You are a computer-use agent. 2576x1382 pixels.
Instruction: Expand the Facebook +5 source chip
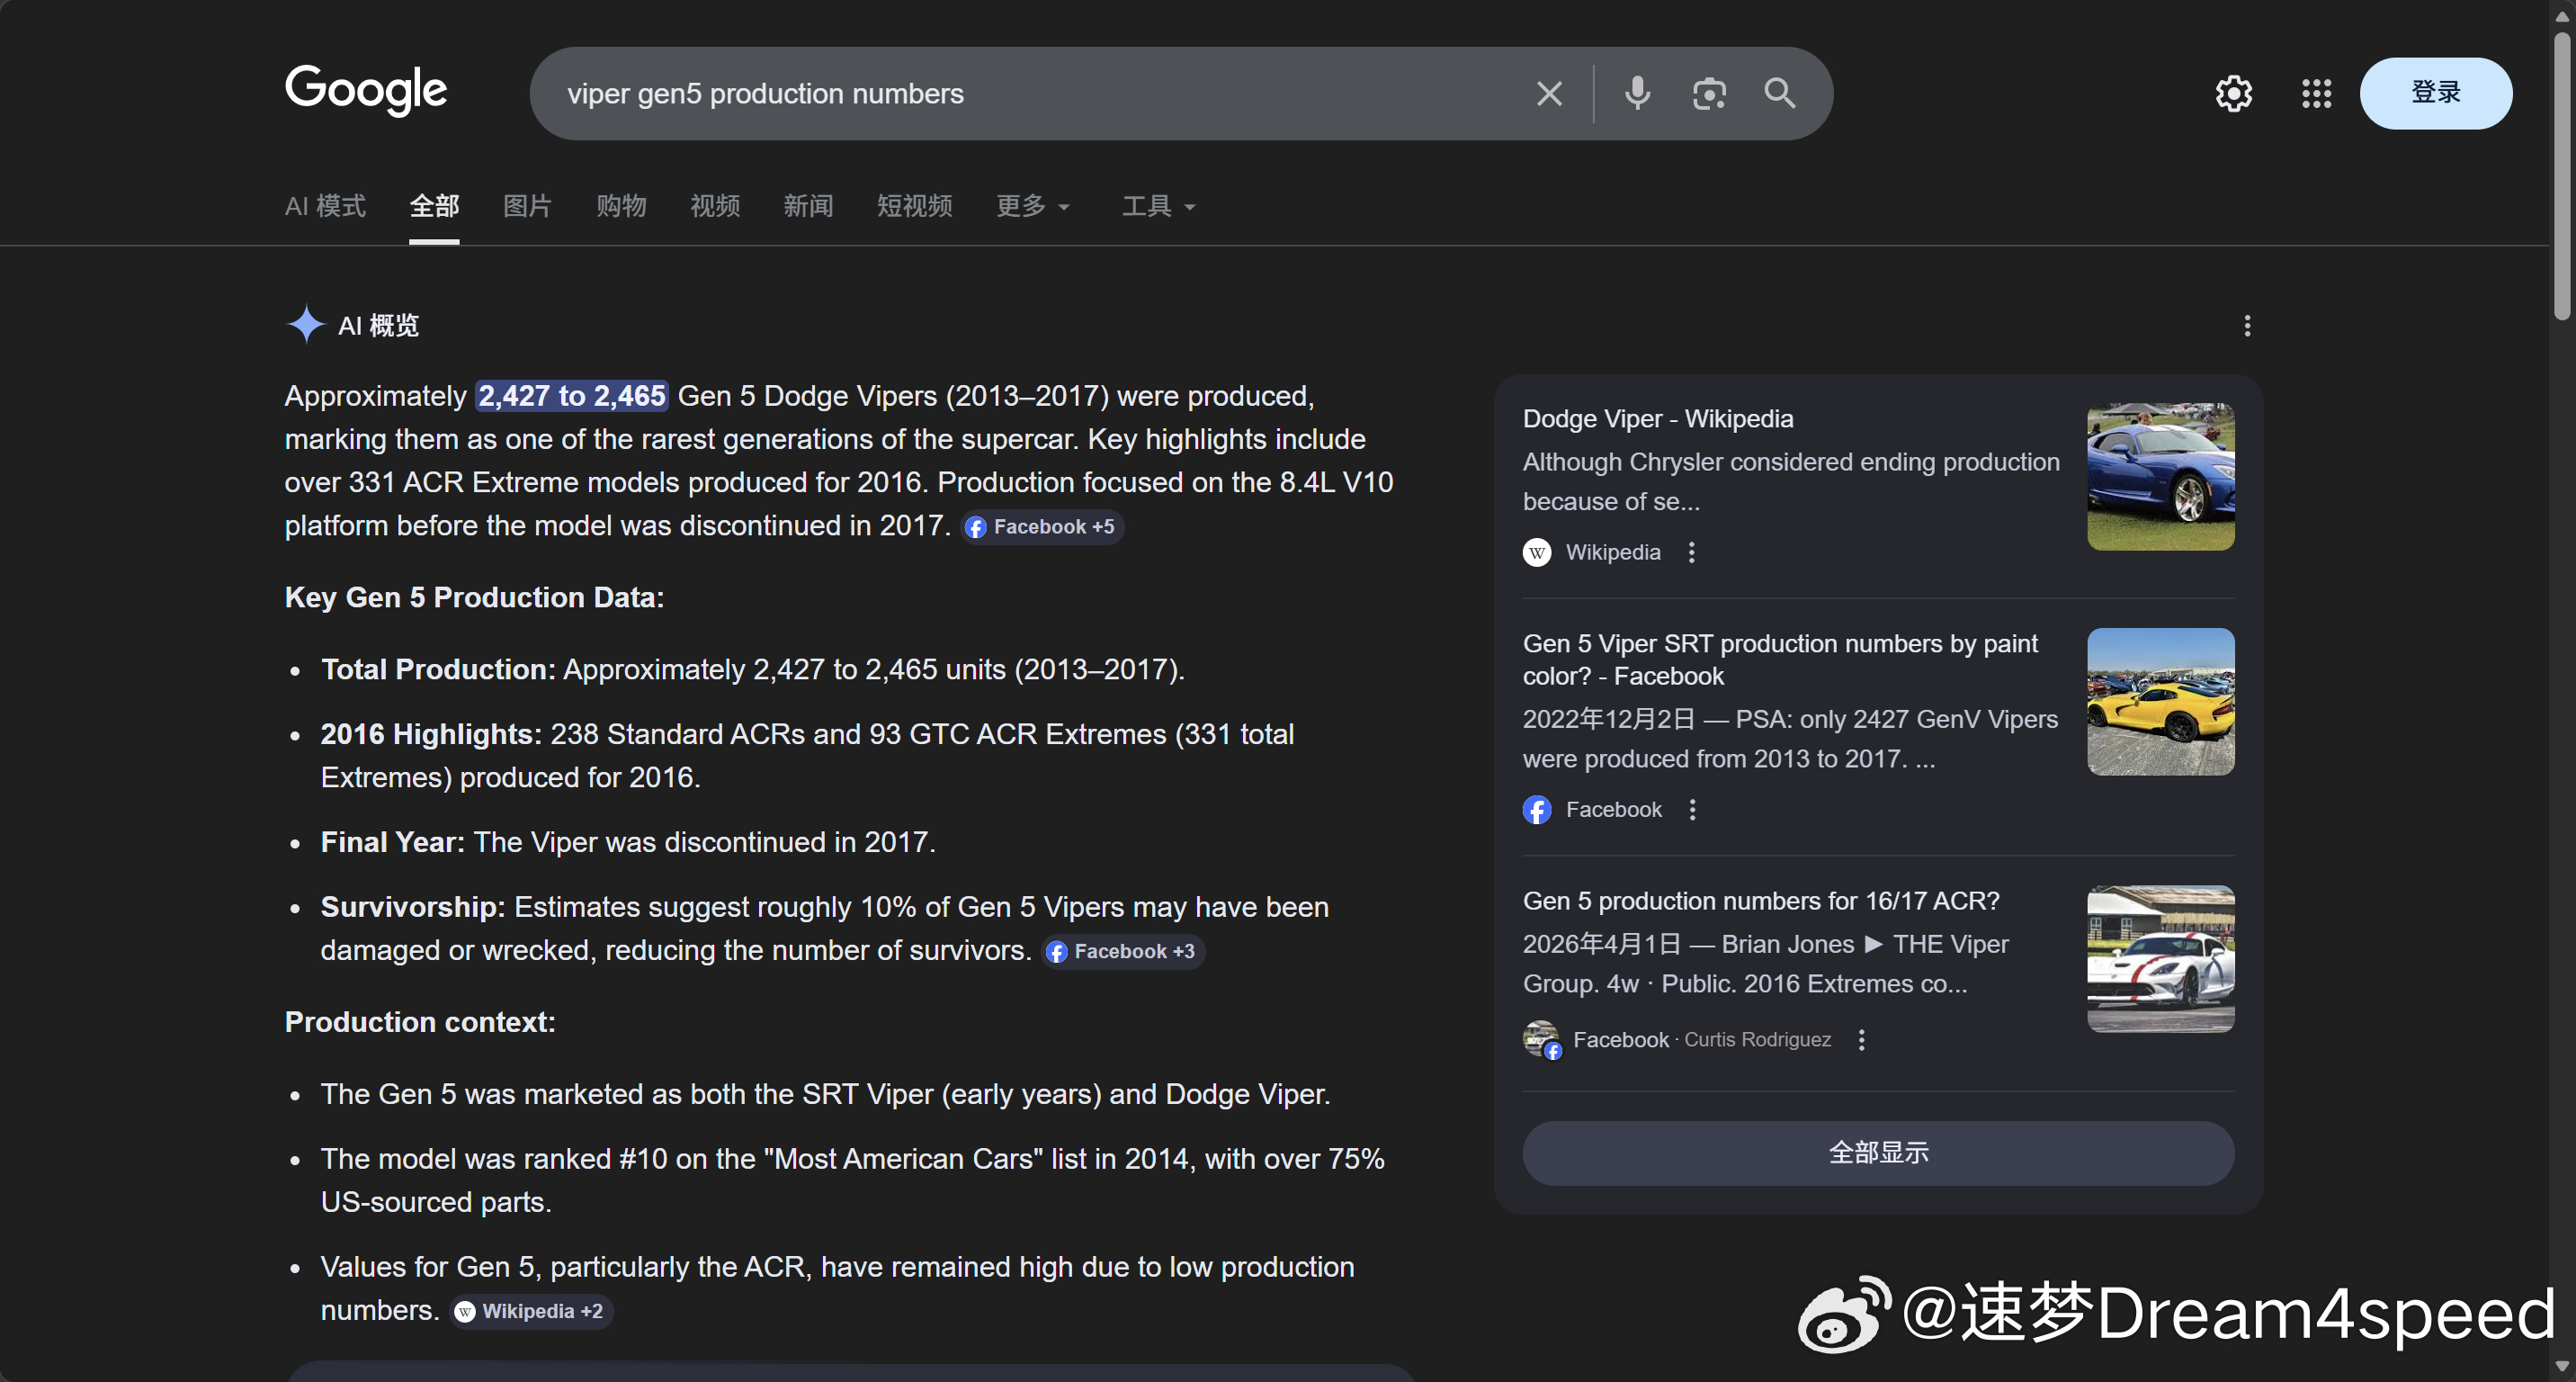coord(1042,527)
